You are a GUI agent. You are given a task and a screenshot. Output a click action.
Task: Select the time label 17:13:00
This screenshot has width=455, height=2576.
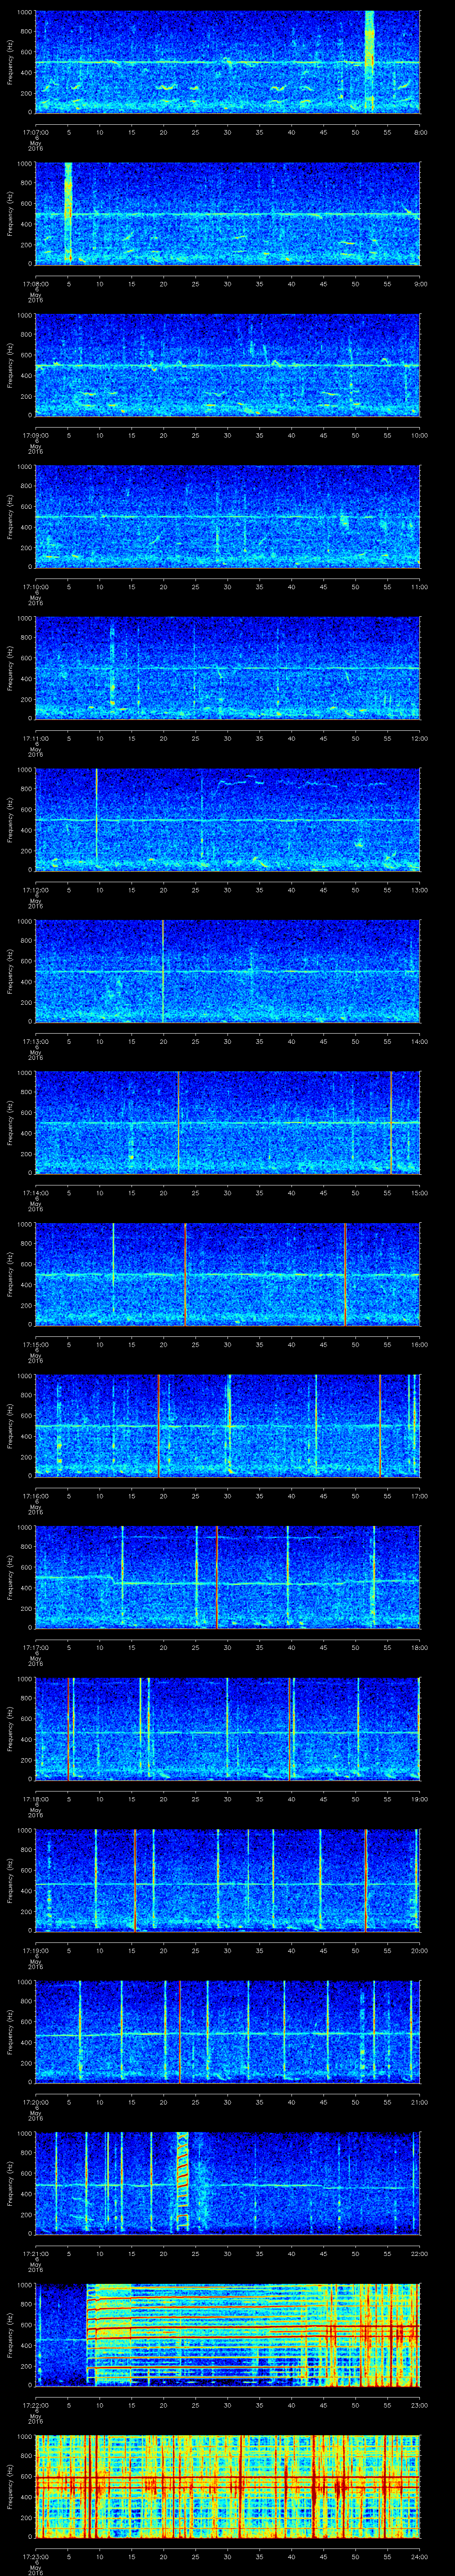click(x=35, y=1041)
